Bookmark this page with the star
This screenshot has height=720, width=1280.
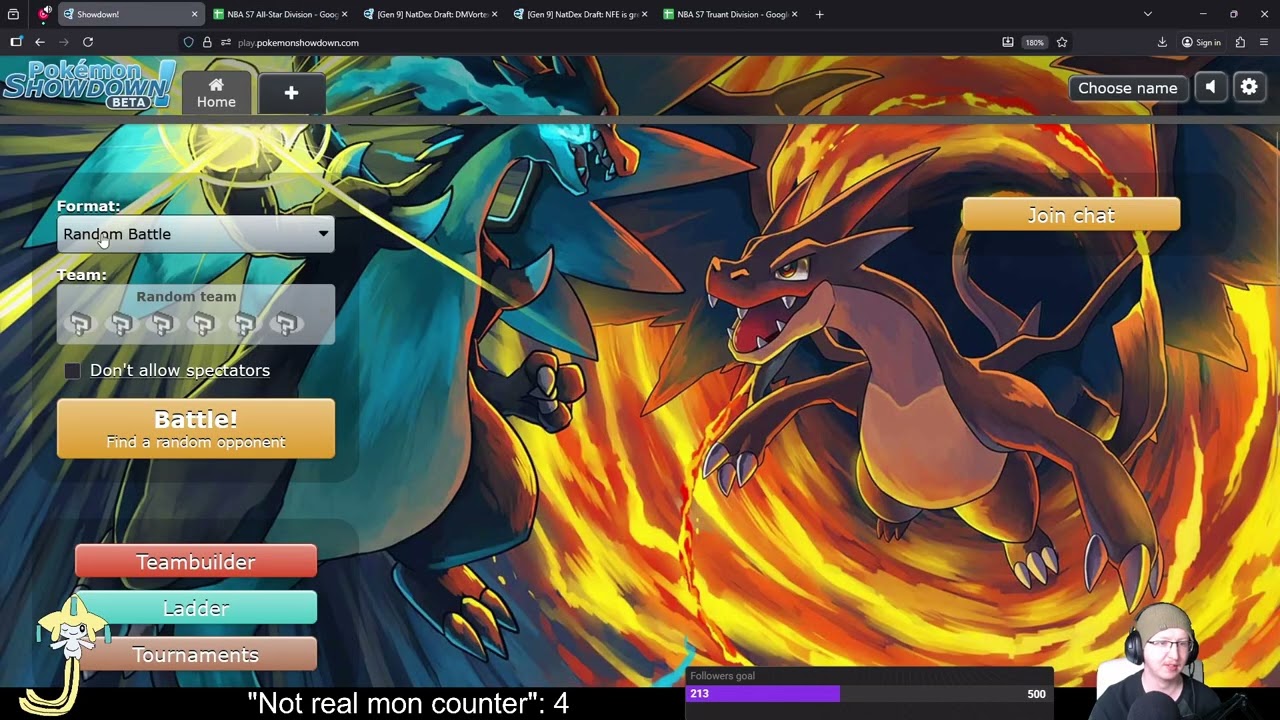[x=1062, y=42]
